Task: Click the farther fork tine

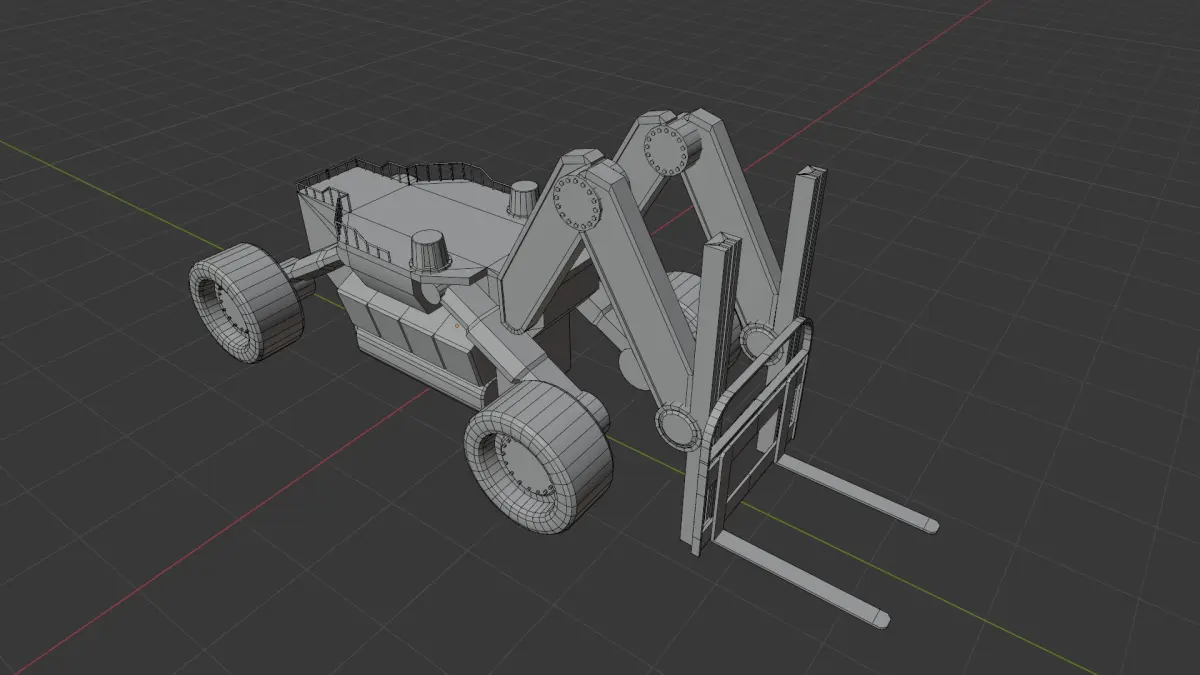Action: tap(858, 492)
